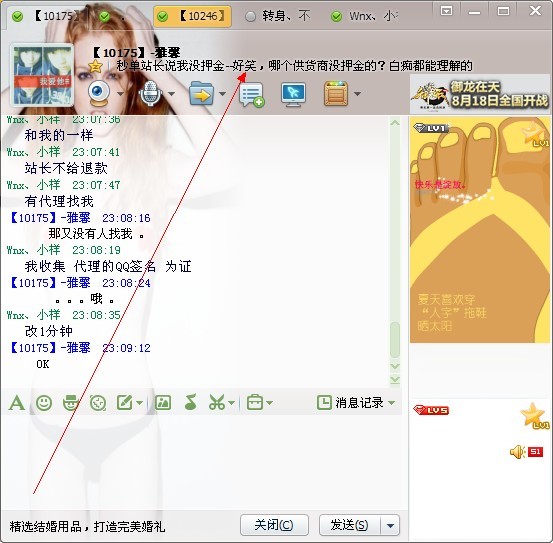Switch to the Wnx、小 chat tab
This screenshot has width=553, height=543.
click(365, 16)
